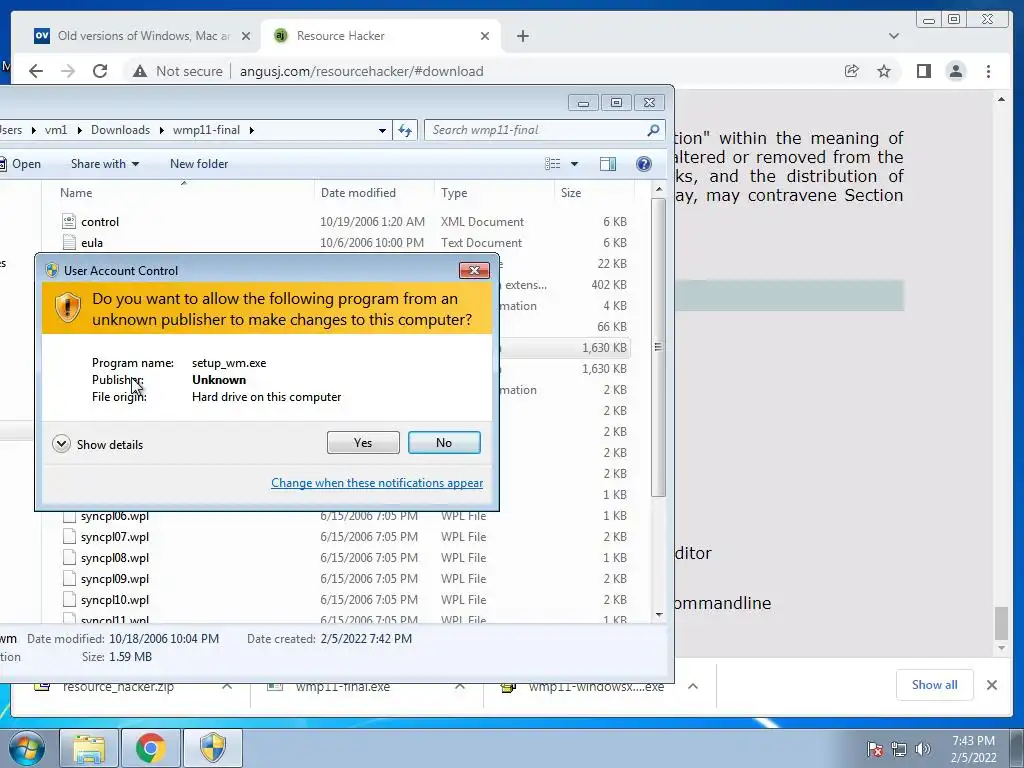Change view icon in Explorer toolbar
This screenshot has height=768, width=1024.
[x=552, y=164]
